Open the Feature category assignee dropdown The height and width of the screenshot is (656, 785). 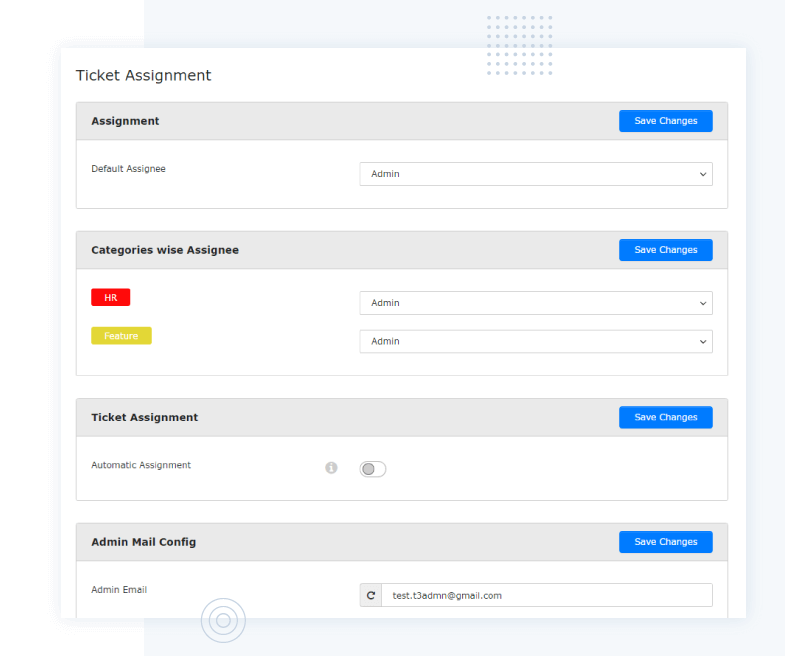(535, 341)
